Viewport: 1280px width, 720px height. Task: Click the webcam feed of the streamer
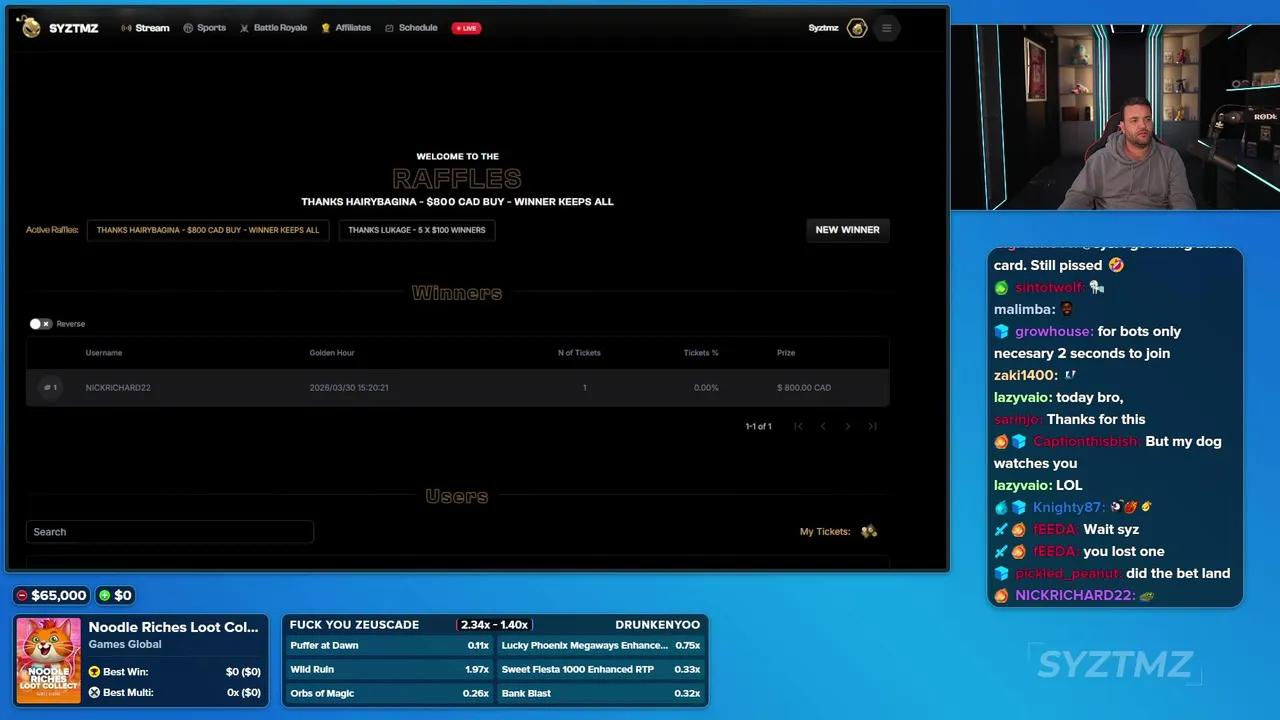1115,117
